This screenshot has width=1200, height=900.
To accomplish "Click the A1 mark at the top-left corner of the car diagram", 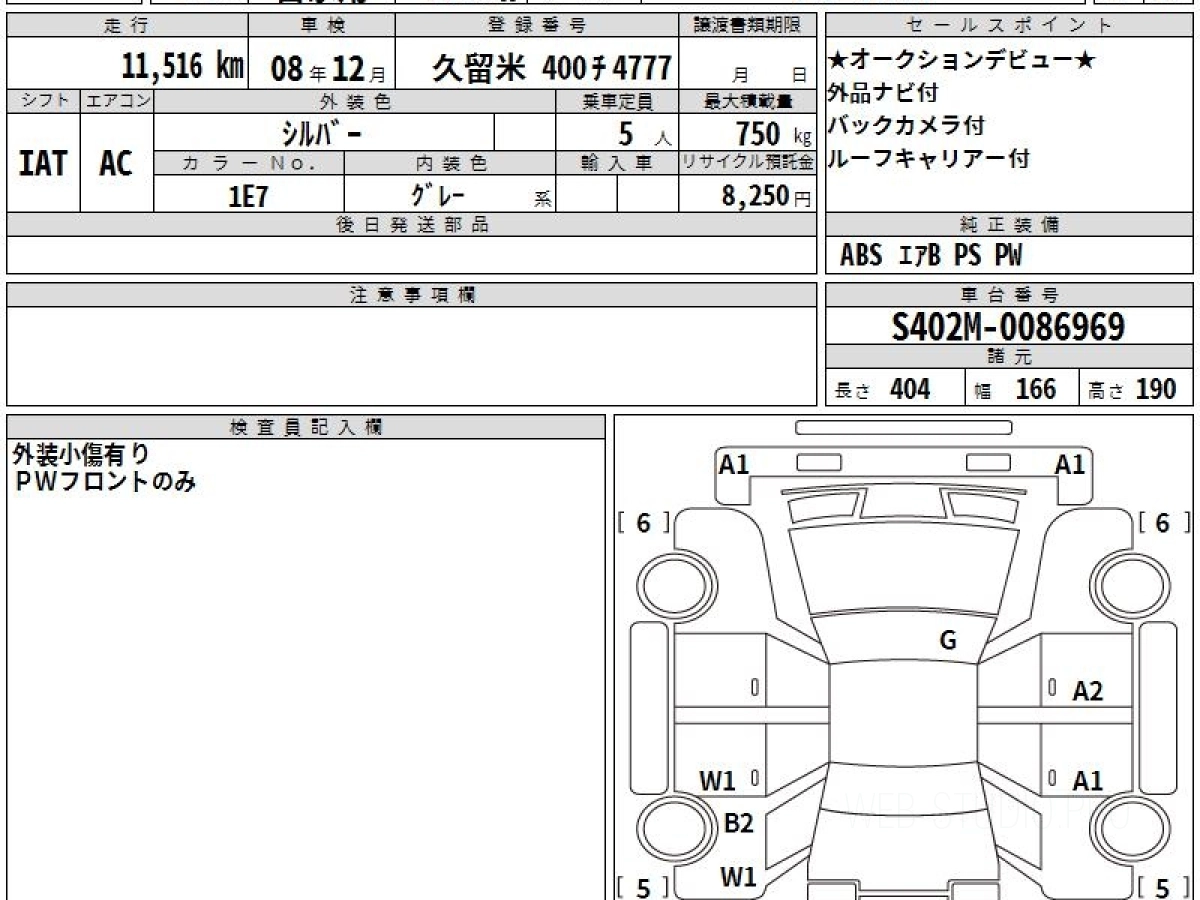I will (x=734, y=464).
